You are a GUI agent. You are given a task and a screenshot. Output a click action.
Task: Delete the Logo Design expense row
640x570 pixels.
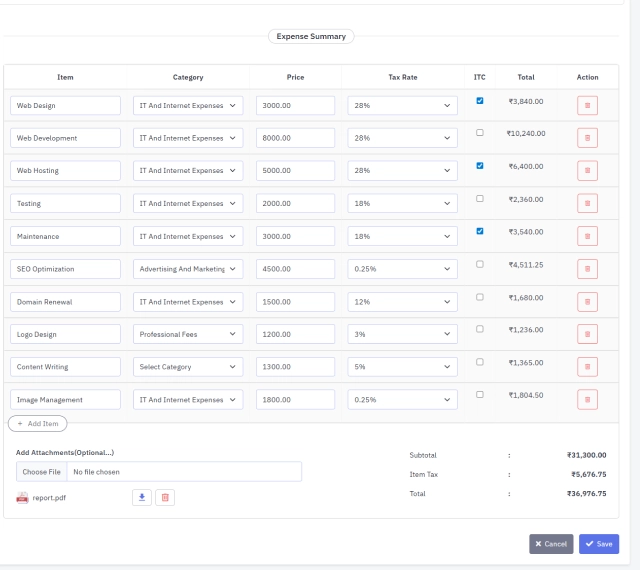tap(587, 334)
